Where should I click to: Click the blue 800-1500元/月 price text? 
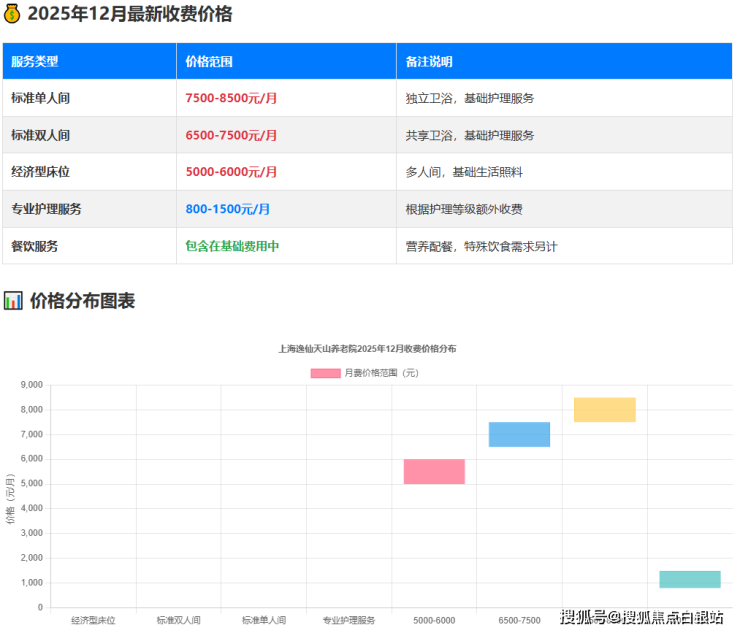coord(227,209)
